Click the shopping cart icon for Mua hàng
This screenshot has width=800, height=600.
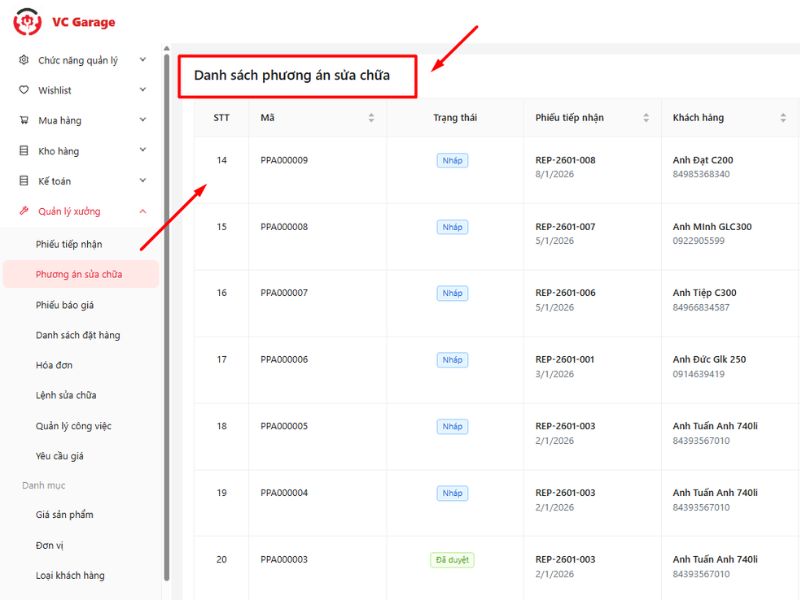(24, 121)
